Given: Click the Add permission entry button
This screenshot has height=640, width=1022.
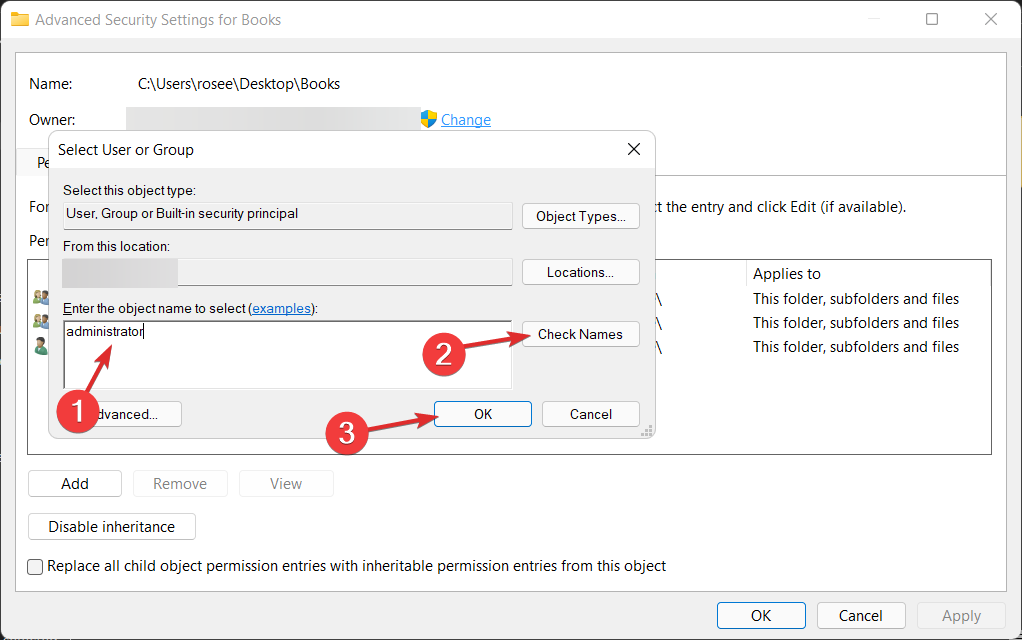Looking at the screenshot, I should [x=75, y=484].
